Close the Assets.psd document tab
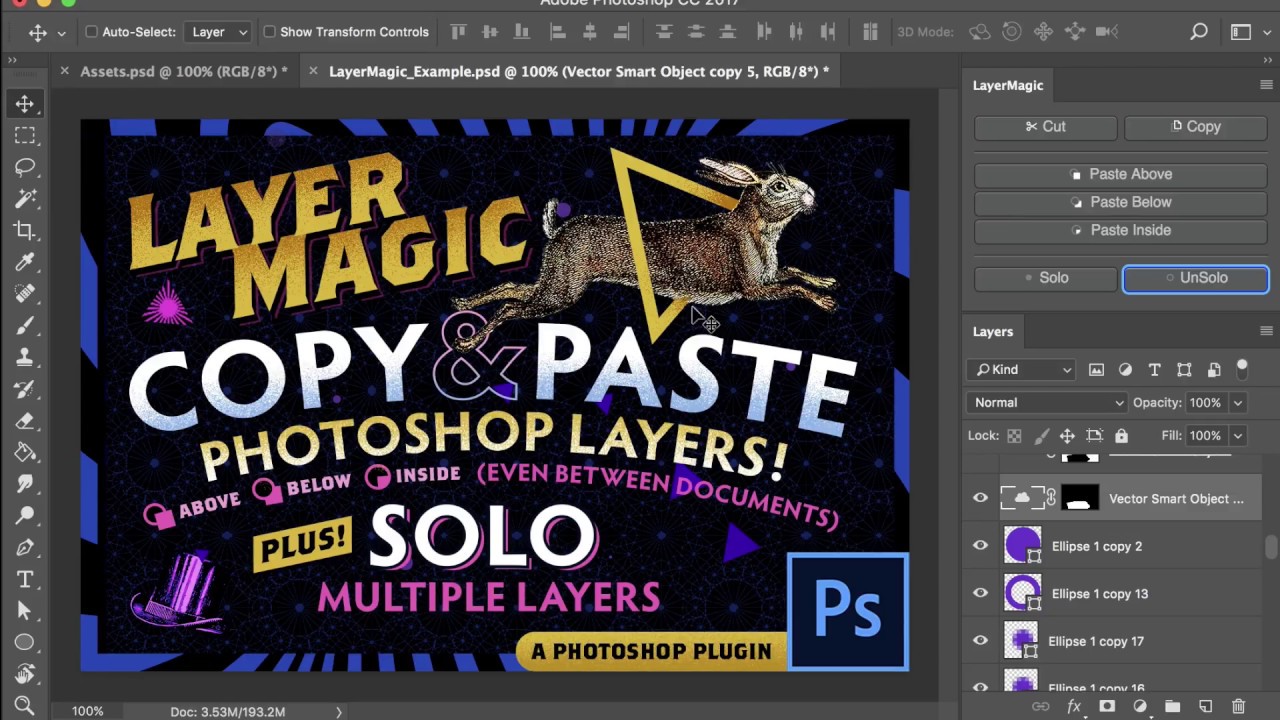 tap(65, 71)
